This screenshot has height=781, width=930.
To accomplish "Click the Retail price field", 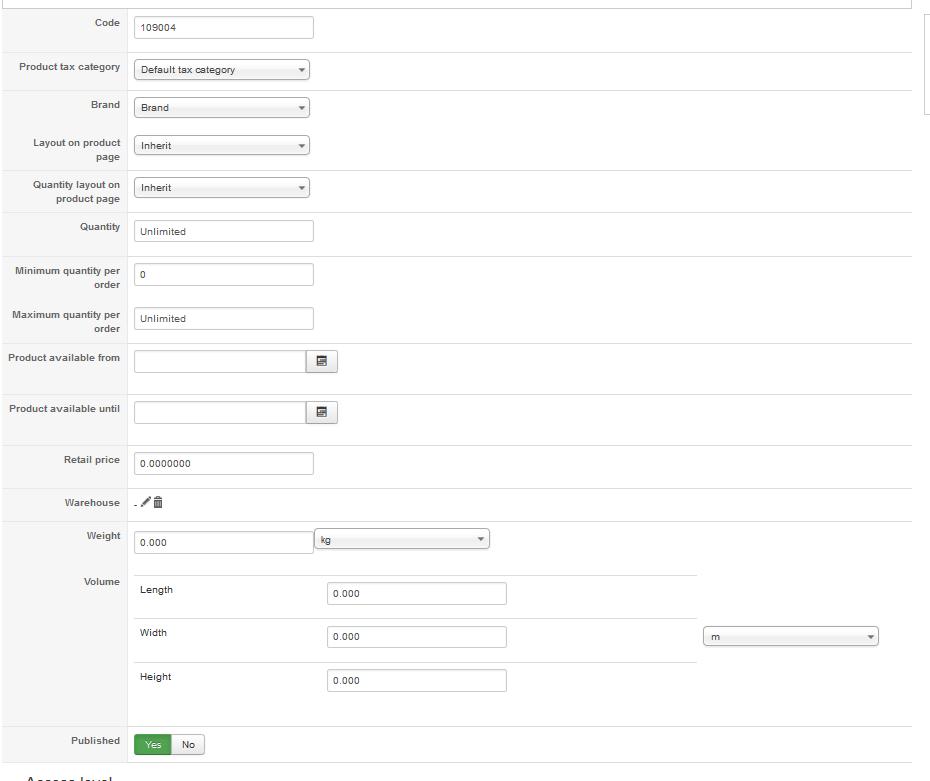I will 223,464.
